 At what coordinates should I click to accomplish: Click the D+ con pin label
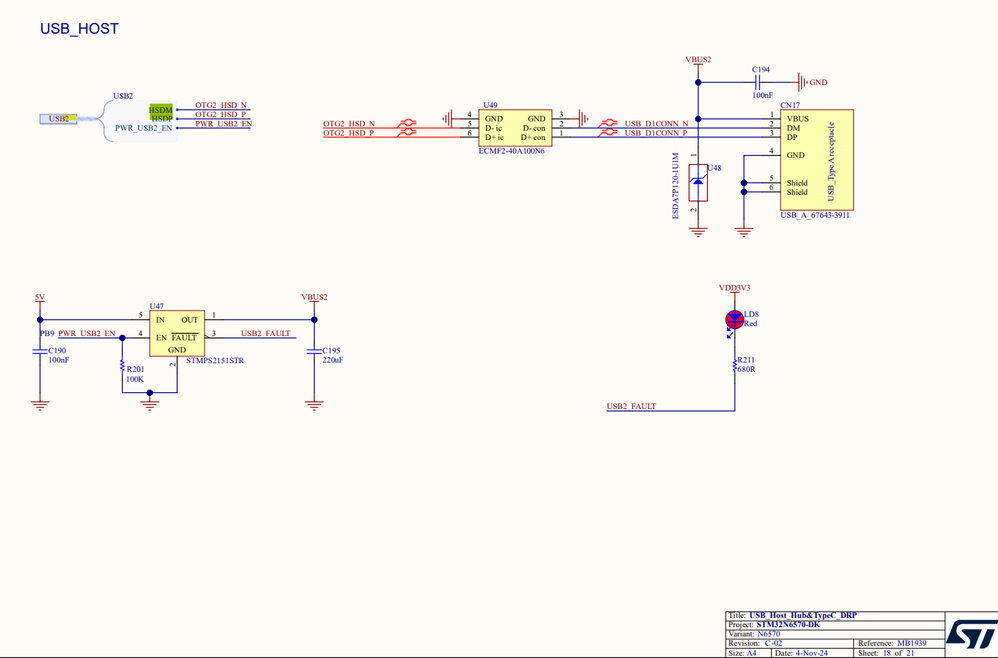[x=533, y=137]
